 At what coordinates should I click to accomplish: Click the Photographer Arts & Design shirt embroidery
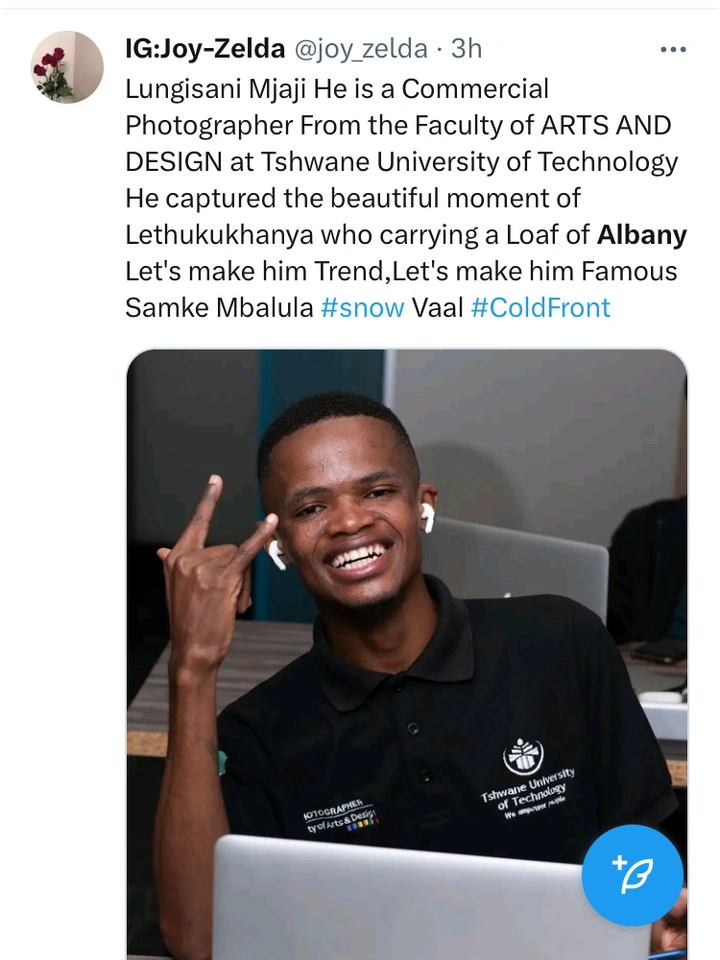coord(339,814)
